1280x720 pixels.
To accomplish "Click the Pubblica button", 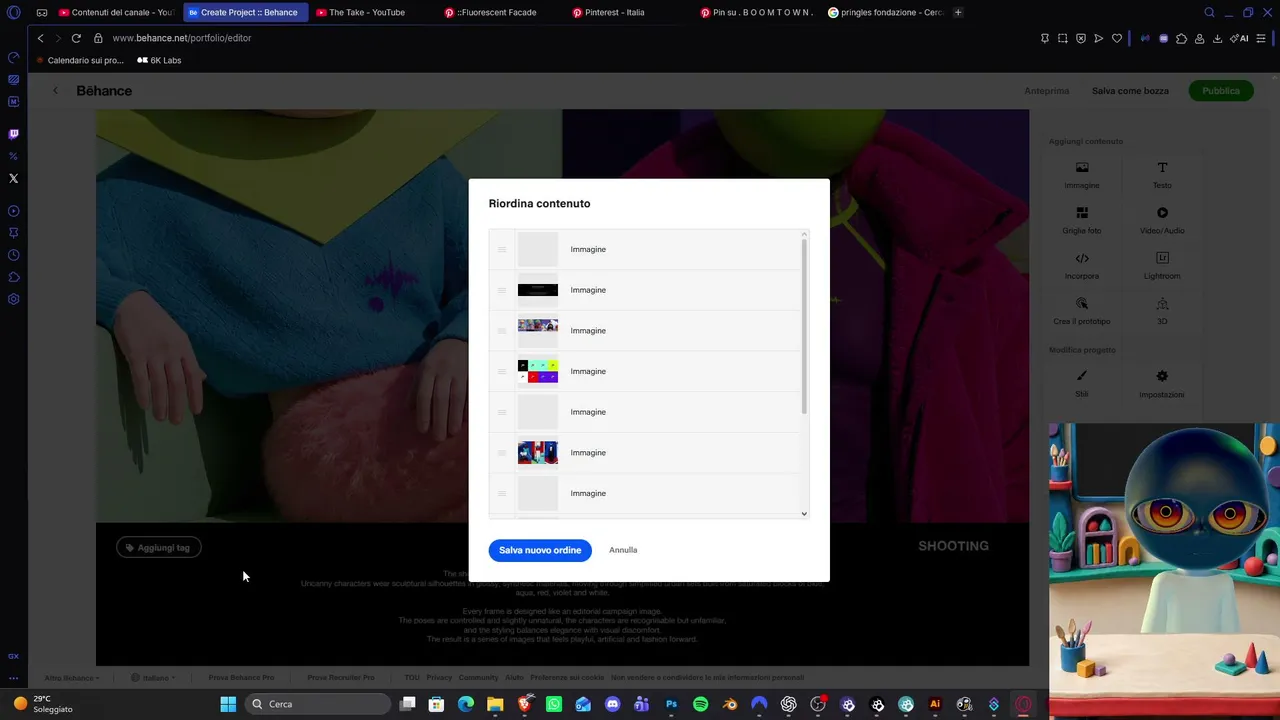I will tap(1221, 91).
